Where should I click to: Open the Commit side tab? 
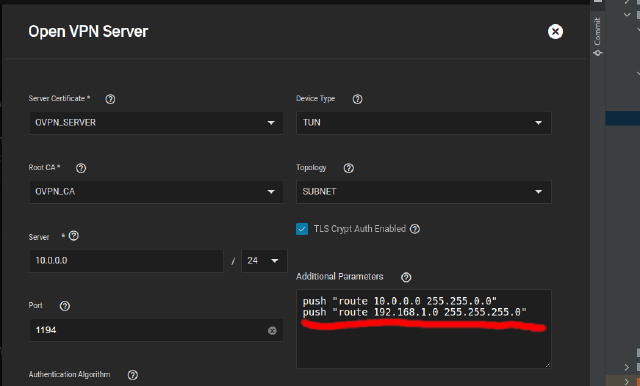pyautogui.click(x=598, y=37)
